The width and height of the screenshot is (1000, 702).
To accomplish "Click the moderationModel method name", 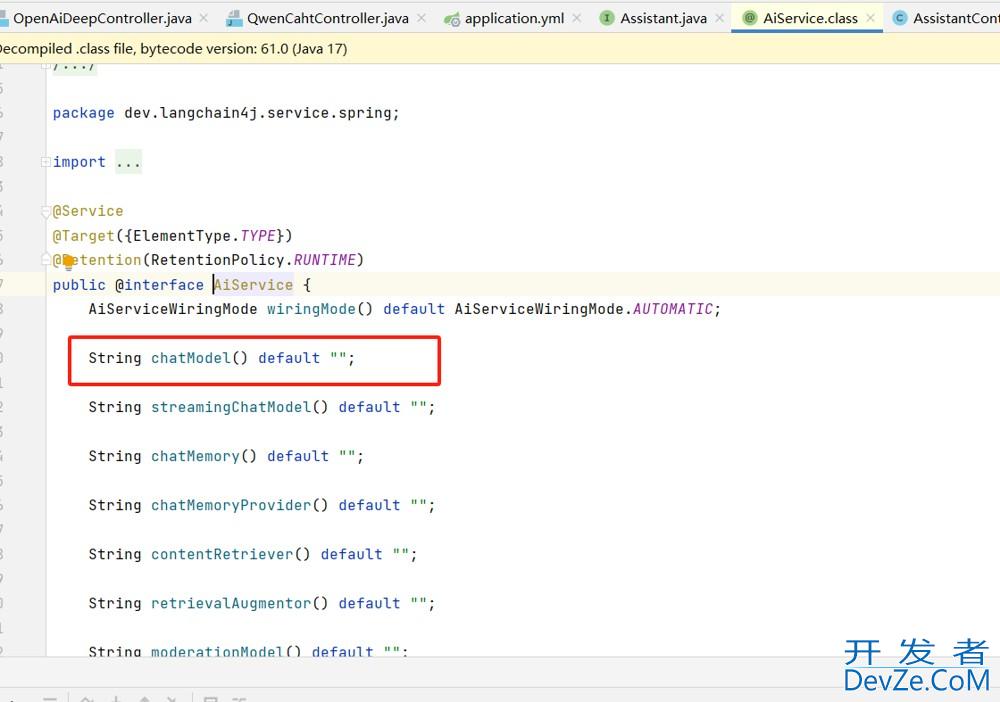I will click(x=217, y=651).
